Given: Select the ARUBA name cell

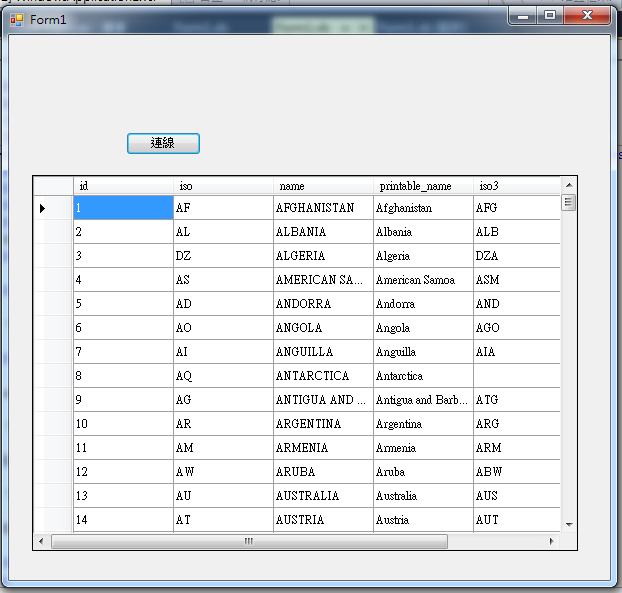Looking at the screenshot, I should point(323,472).
